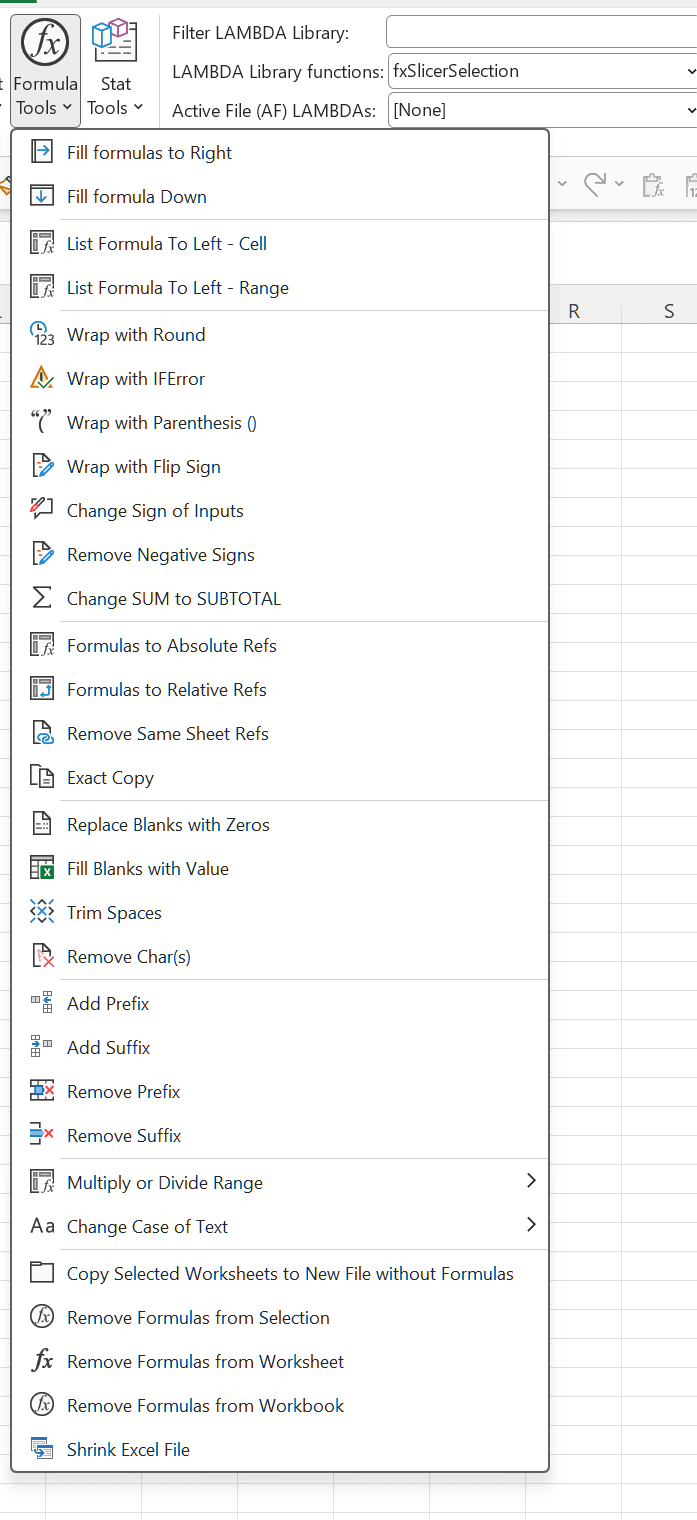Viewport: 697px width, 1520px height.
Task: Click the Add Prefix icon
Action: (x=42, y=1003)
